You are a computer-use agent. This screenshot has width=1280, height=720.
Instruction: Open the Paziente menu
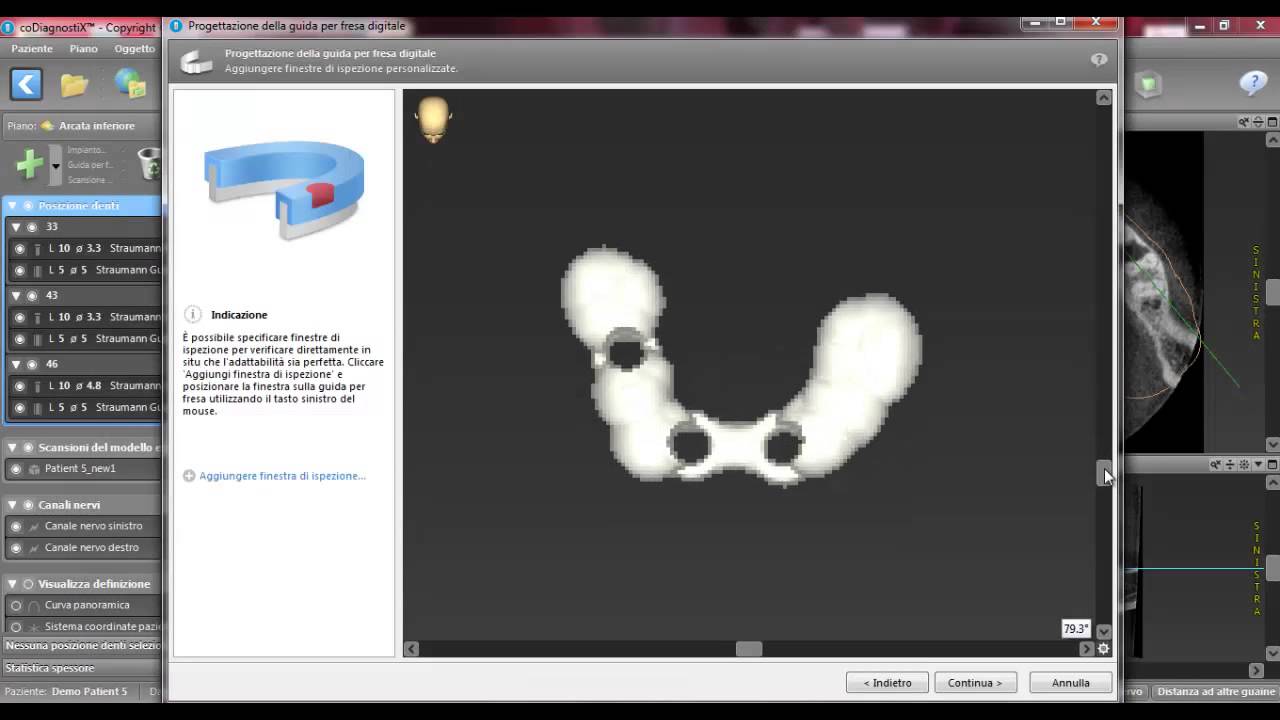(32, 48)
